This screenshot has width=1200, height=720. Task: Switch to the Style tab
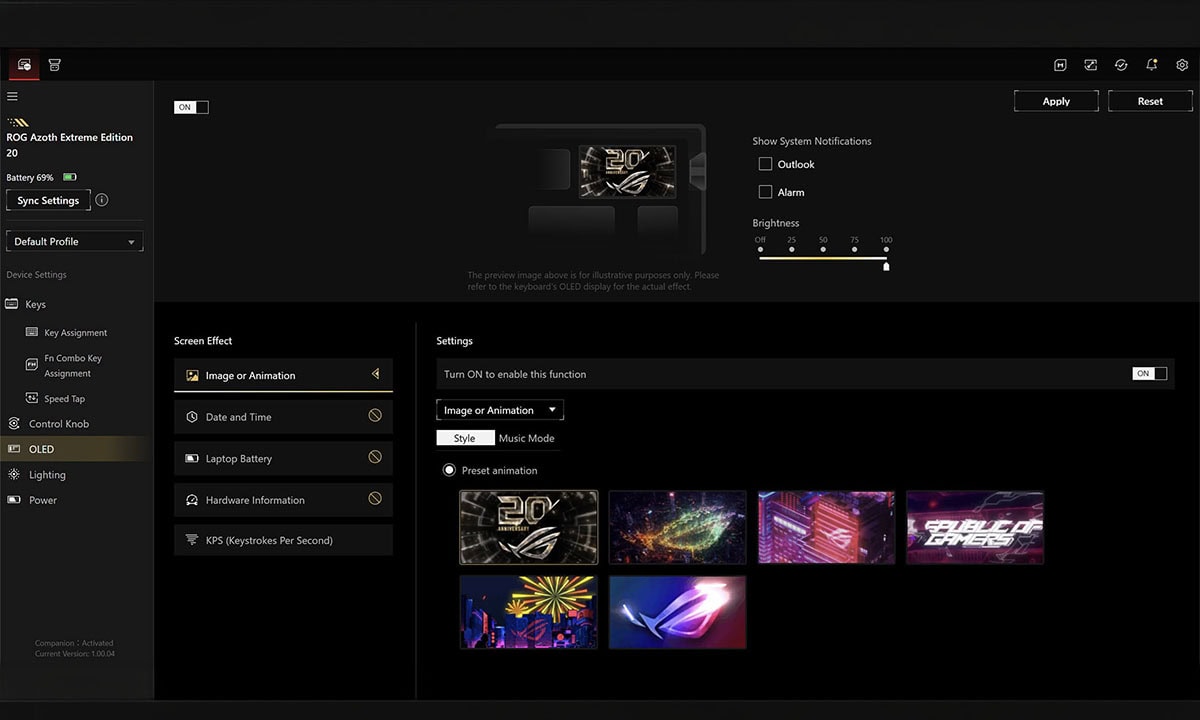[x=465, y=438]
